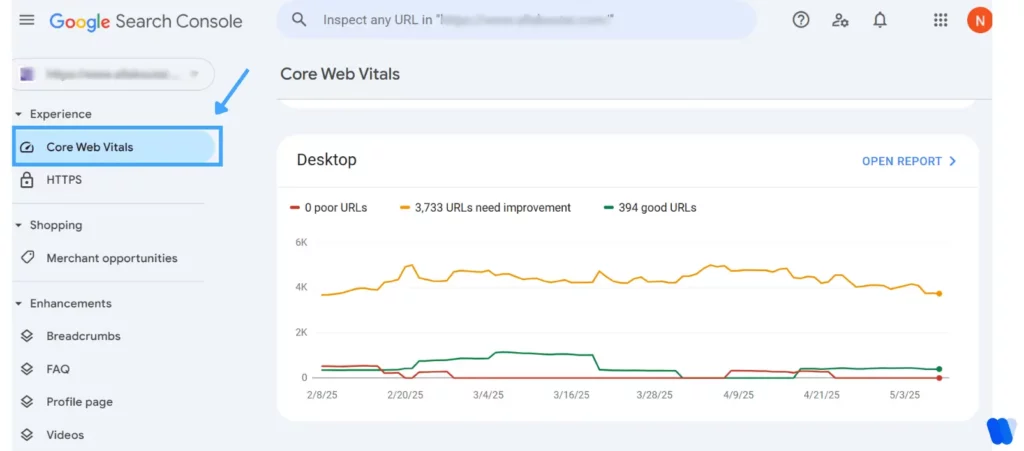Click the Merchant opportunities tag icon
Screen dimensions: 1024x451
27,258
